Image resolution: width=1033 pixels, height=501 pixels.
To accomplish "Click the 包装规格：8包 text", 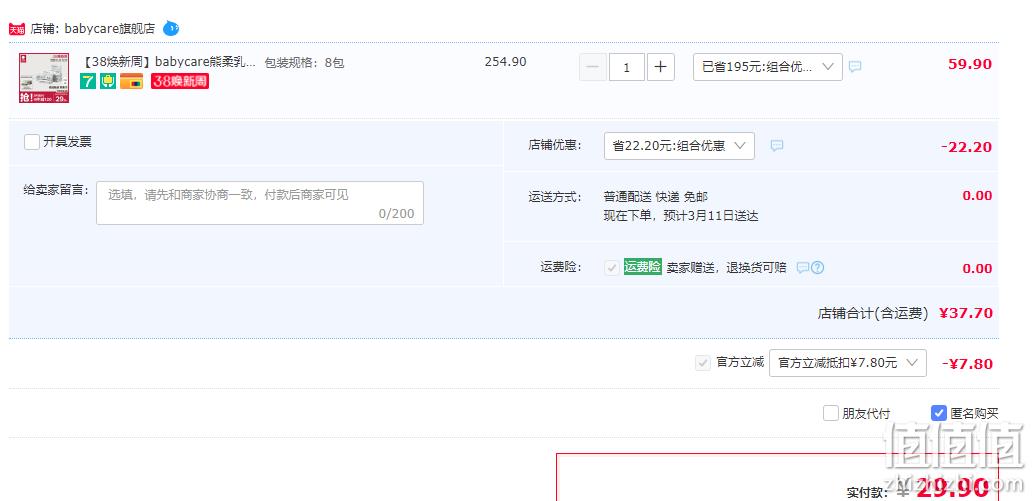I will [x=304, y=63].
